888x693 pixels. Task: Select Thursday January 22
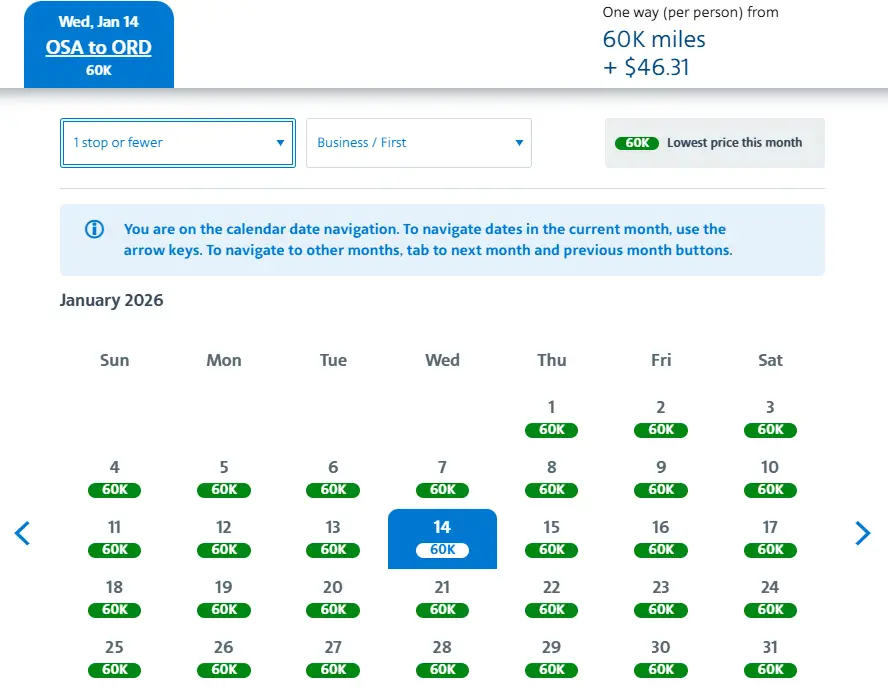[x=551, y=599]
